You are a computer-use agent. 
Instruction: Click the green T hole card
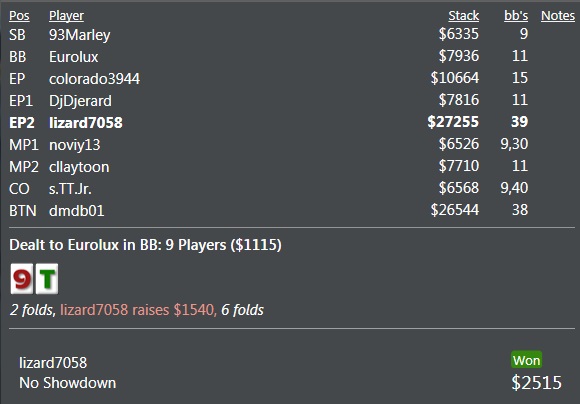pos(47,279)
